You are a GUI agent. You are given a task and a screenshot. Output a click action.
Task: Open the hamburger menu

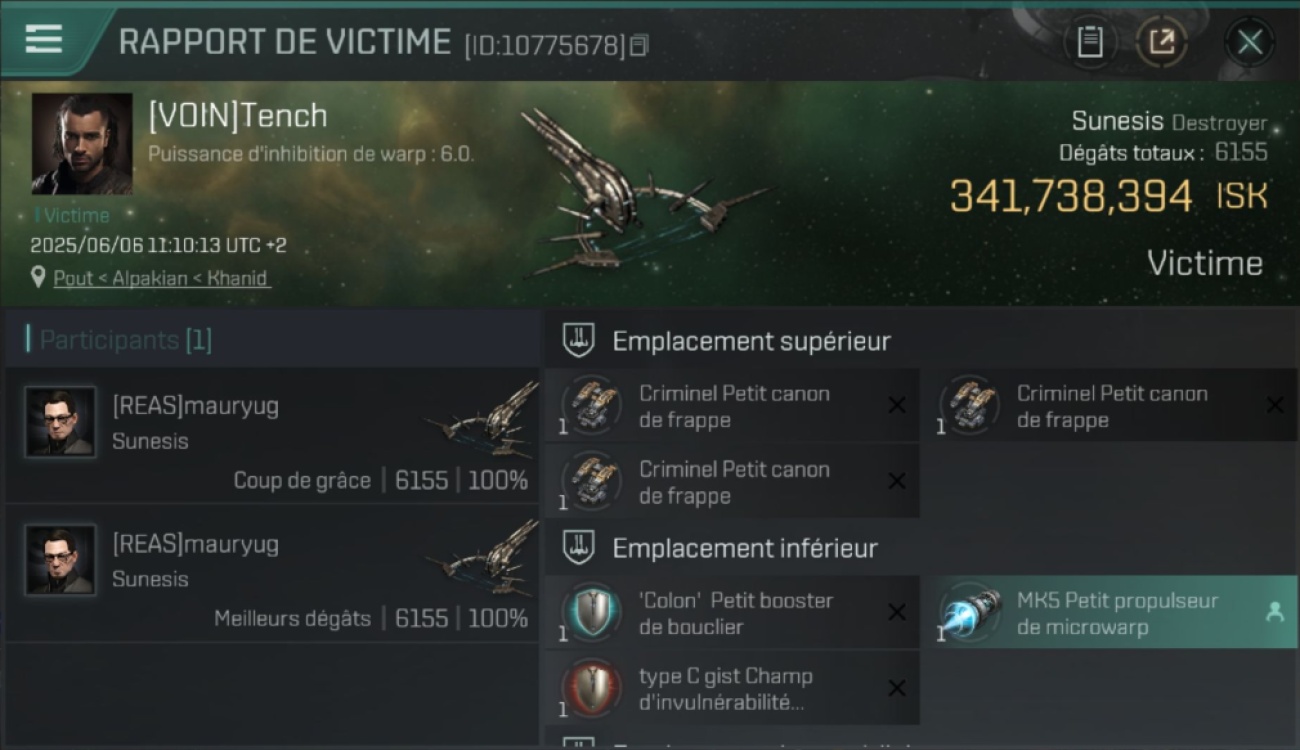(43, 40)
